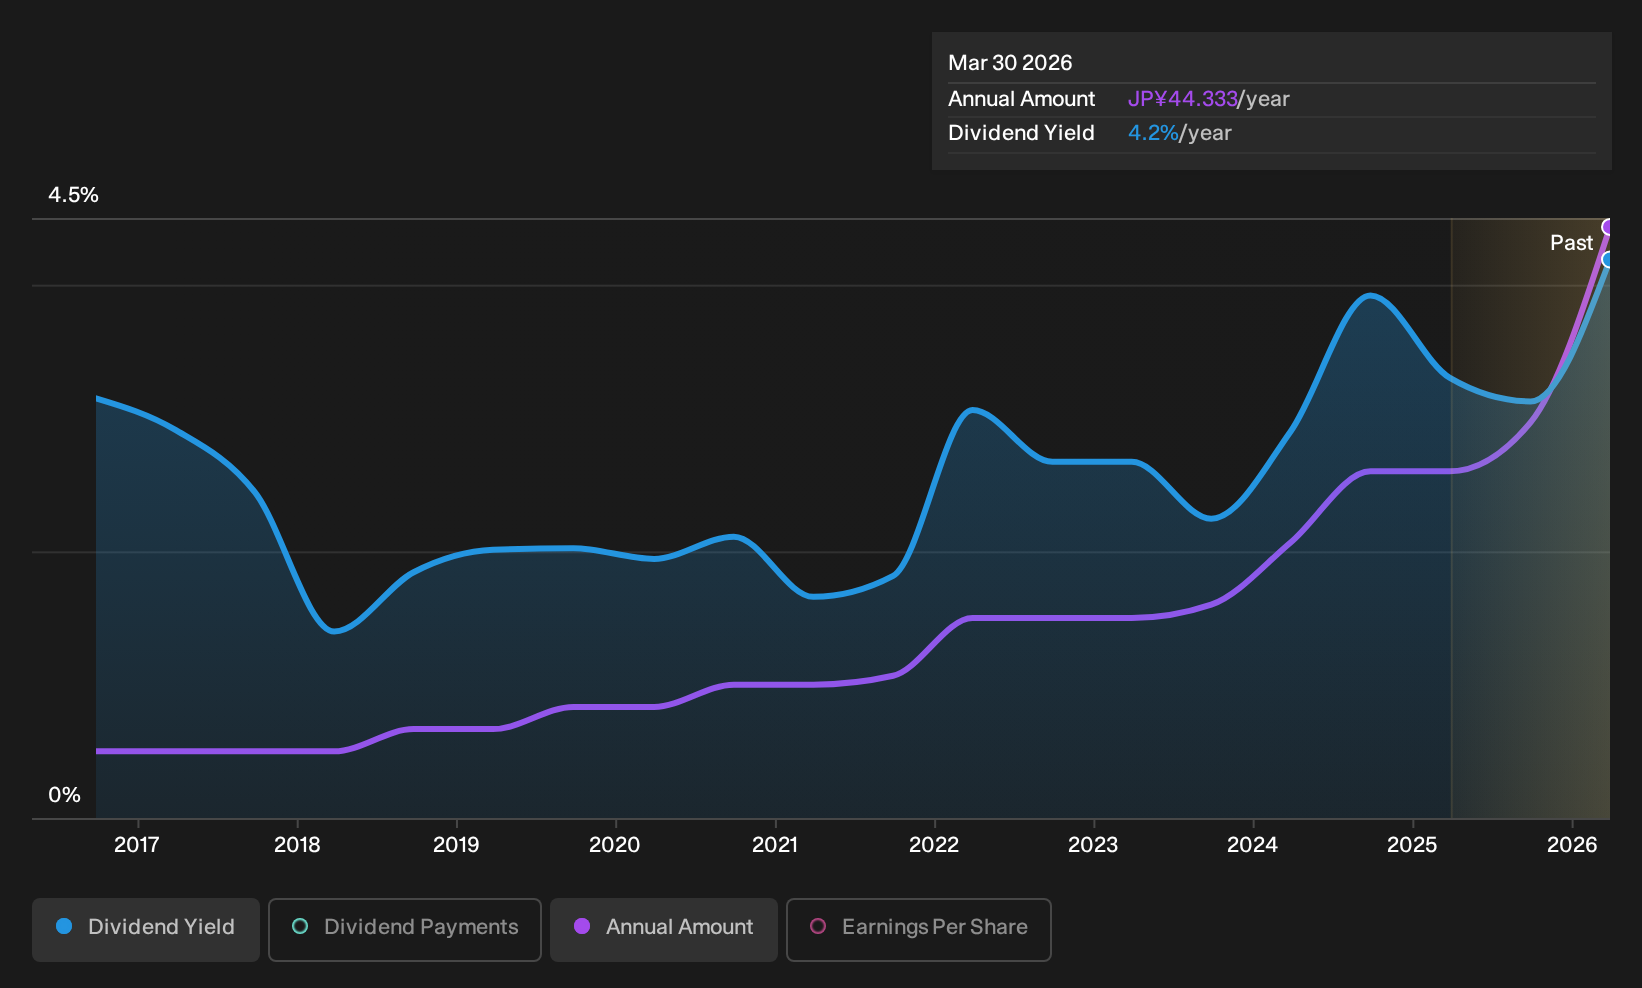This screenshot has height=988, width=1642.
Task: Click the 2021 x-axis label
Action: 775,845
